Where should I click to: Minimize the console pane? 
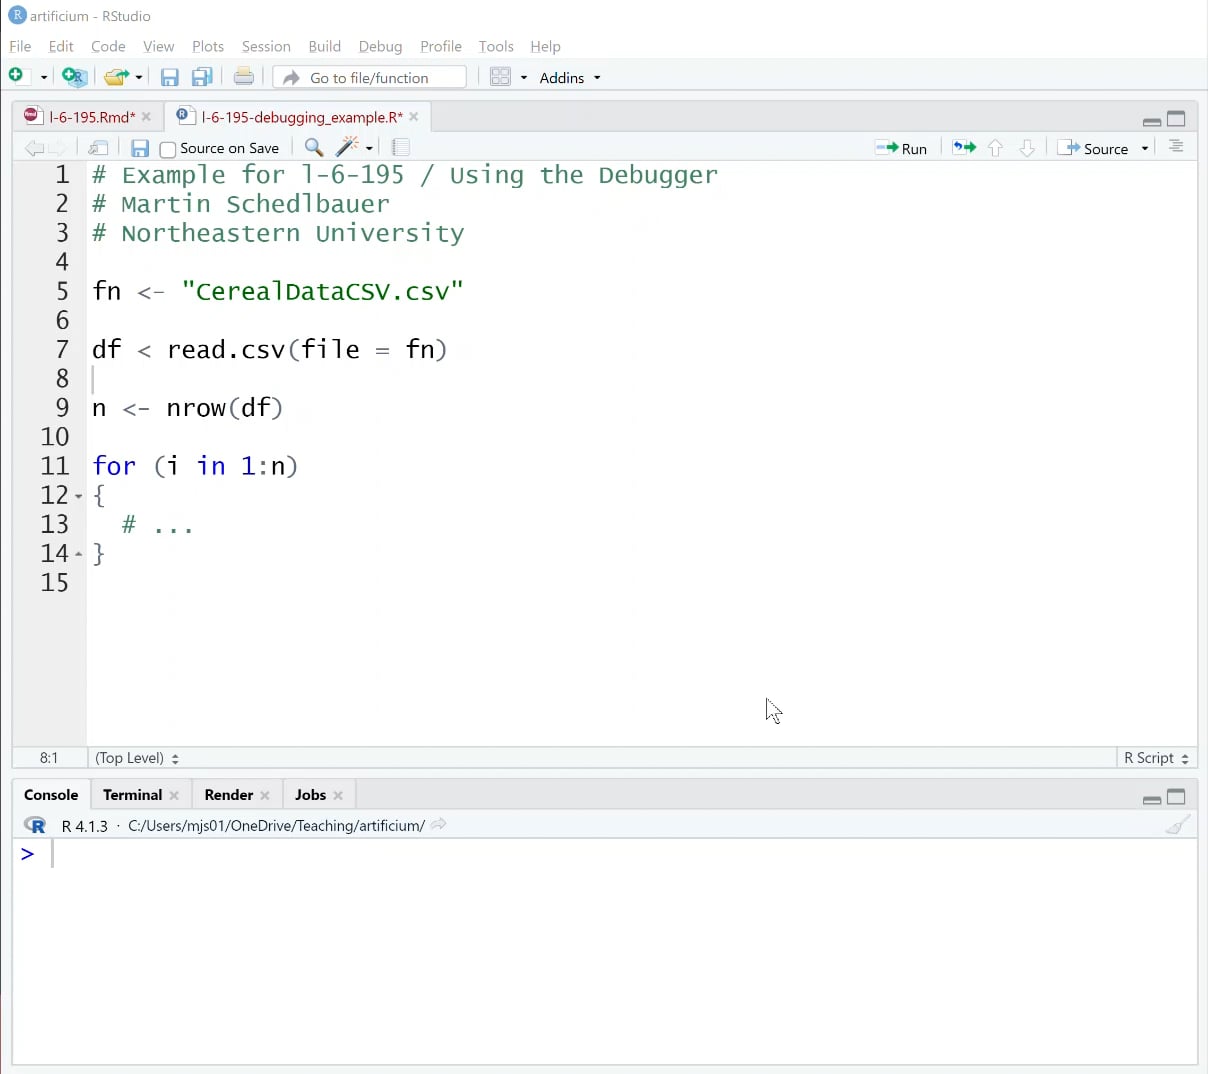1152,798
